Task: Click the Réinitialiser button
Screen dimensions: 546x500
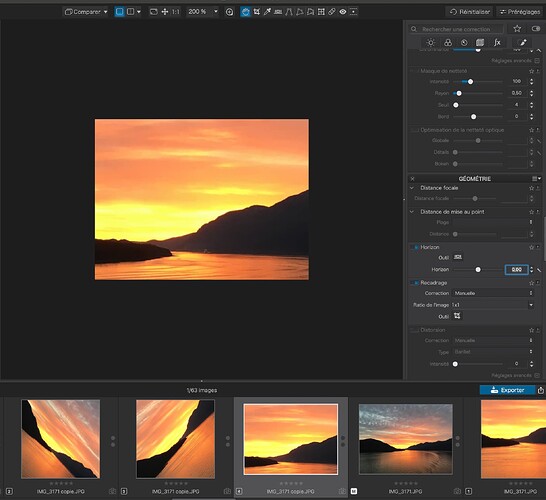Action: pos(470,12)
